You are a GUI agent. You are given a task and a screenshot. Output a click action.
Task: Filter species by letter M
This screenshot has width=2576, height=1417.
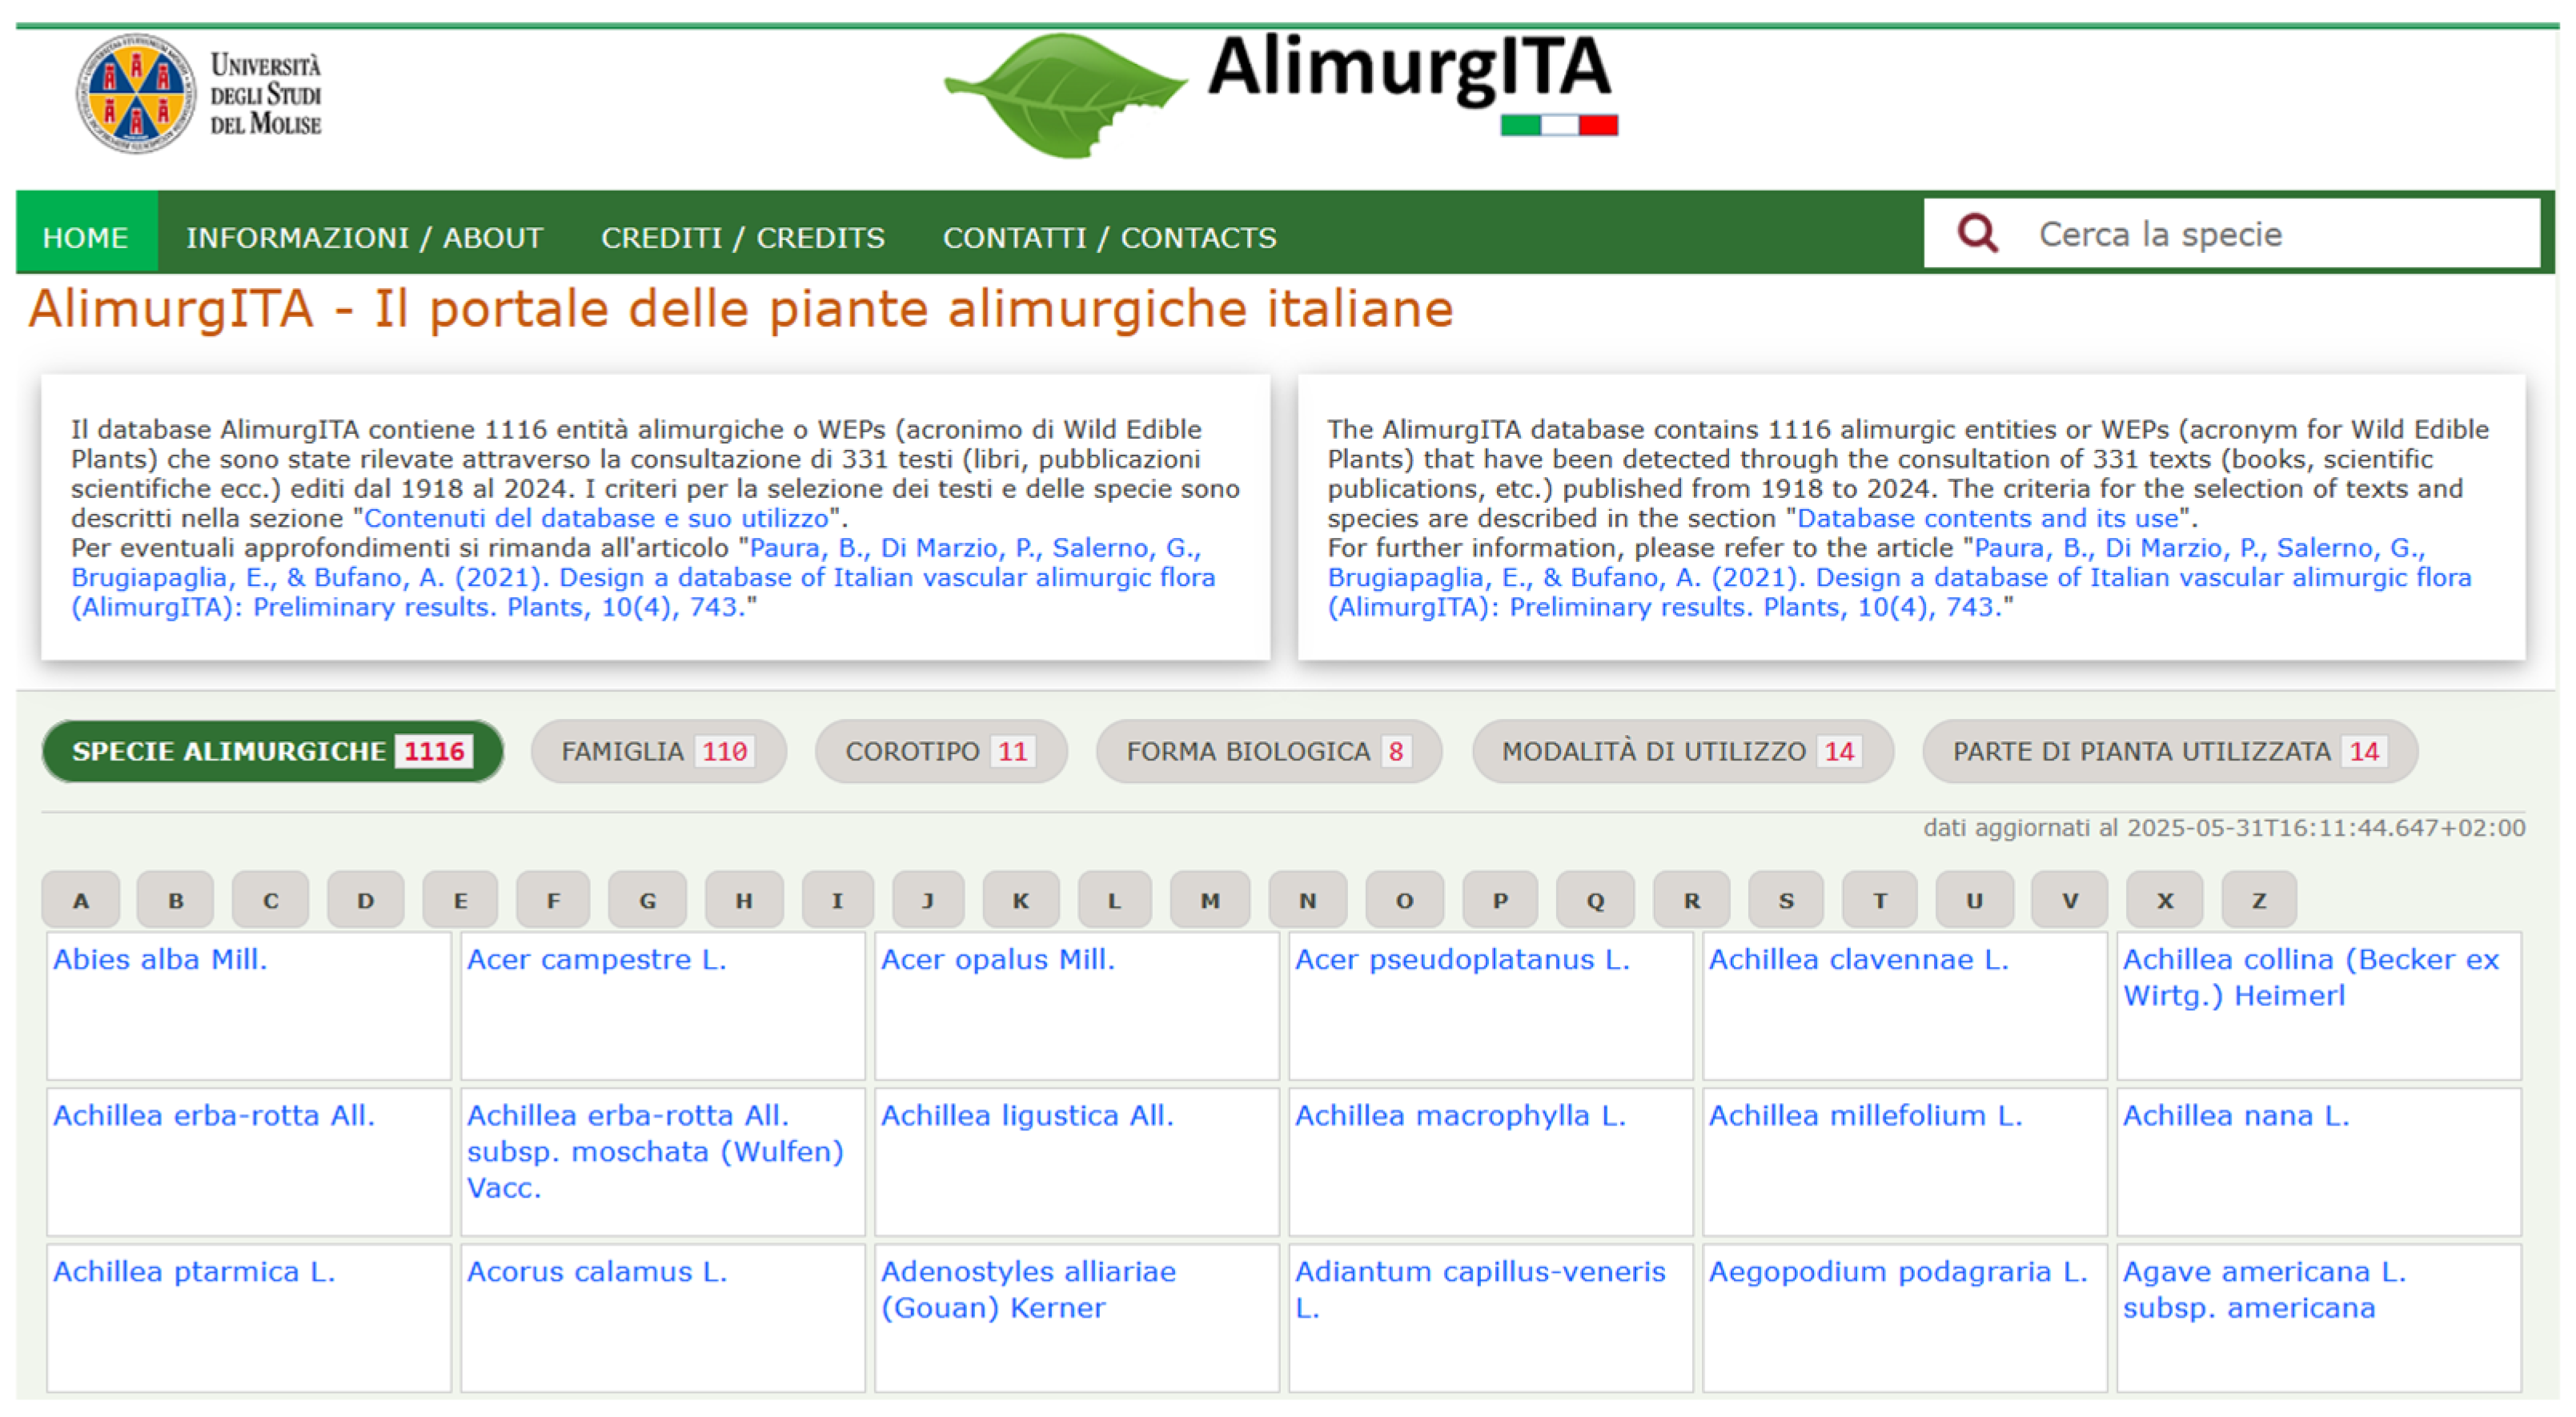point(1209,900)
